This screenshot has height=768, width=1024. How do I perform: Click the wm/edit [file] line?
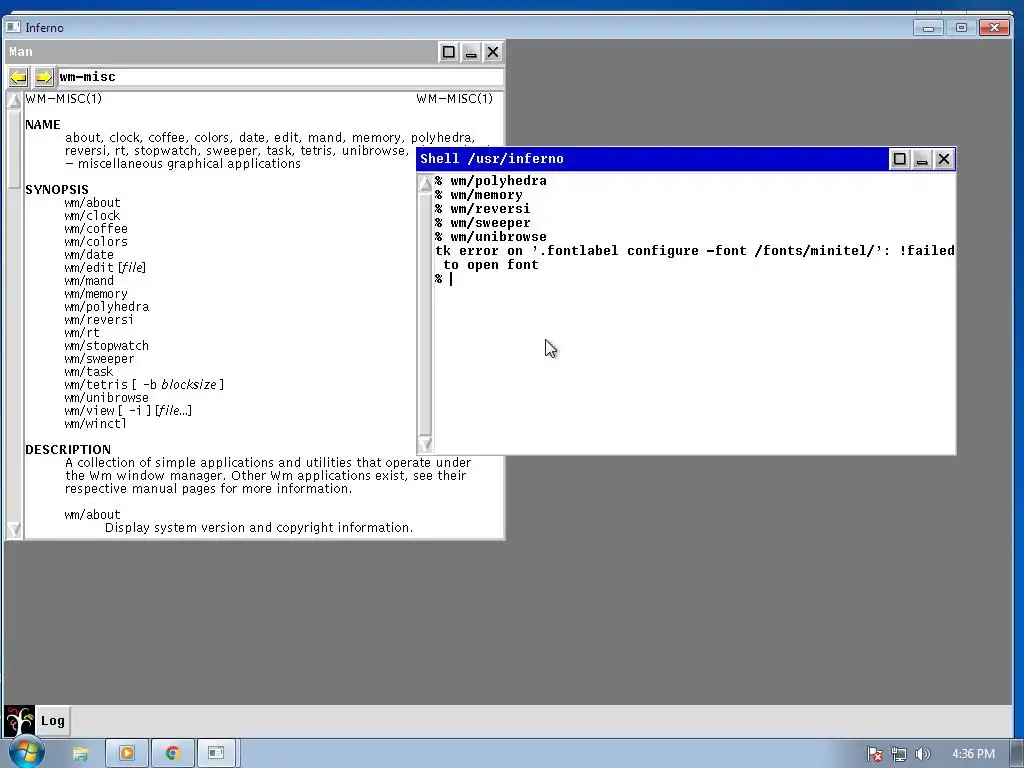point(105,268)
